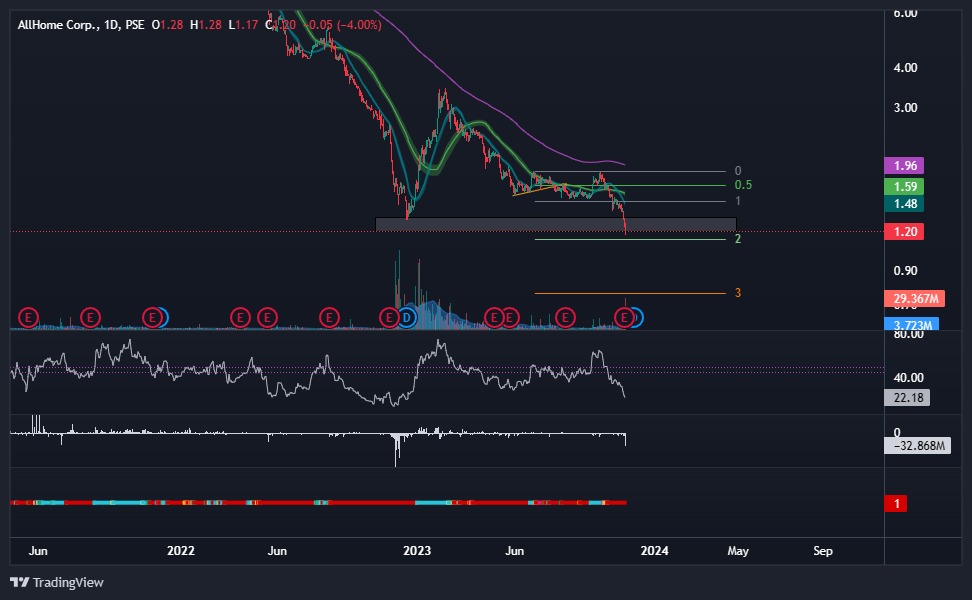
Task: Click the TradingView logo in the corner
Action: pos(55,581)
